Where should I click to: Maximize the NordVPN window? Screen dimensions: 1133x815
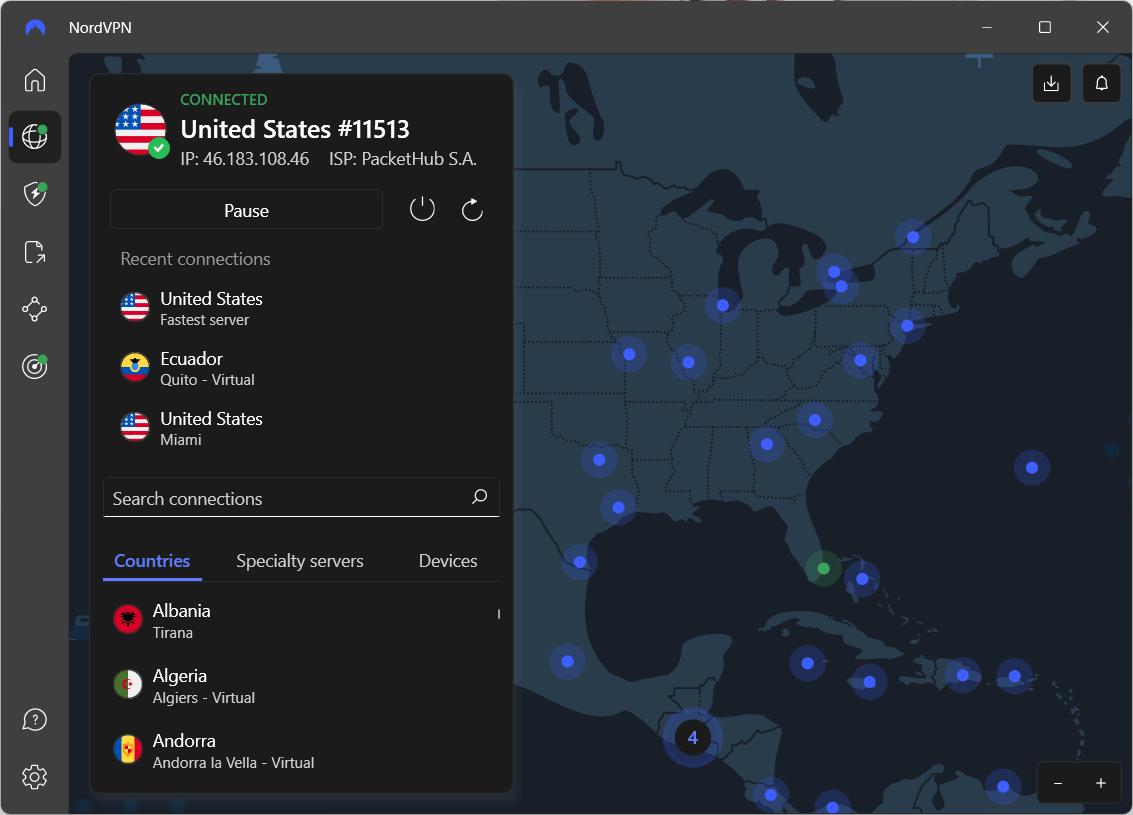click(x=1044, y=27)
